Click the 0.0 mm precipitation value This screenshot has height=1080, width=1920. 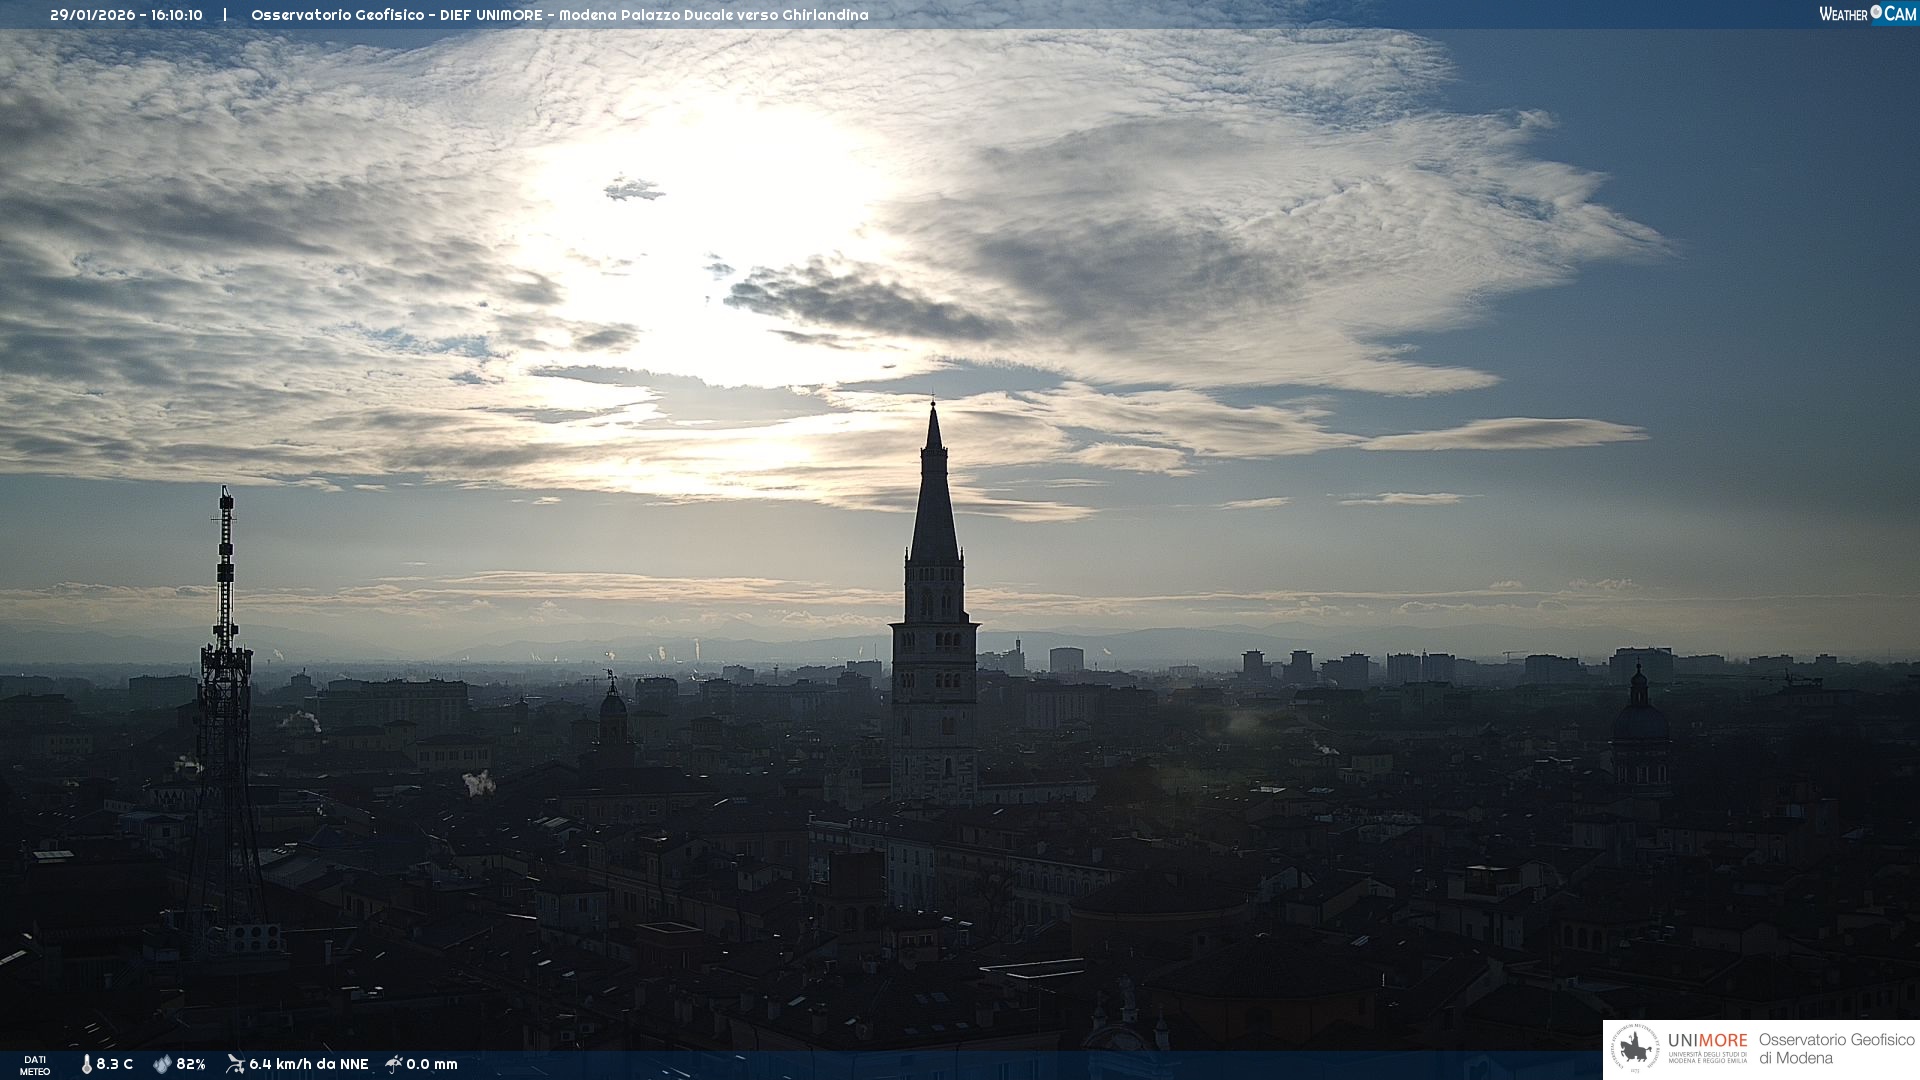pyautogui.click(x=432, y=1064)
